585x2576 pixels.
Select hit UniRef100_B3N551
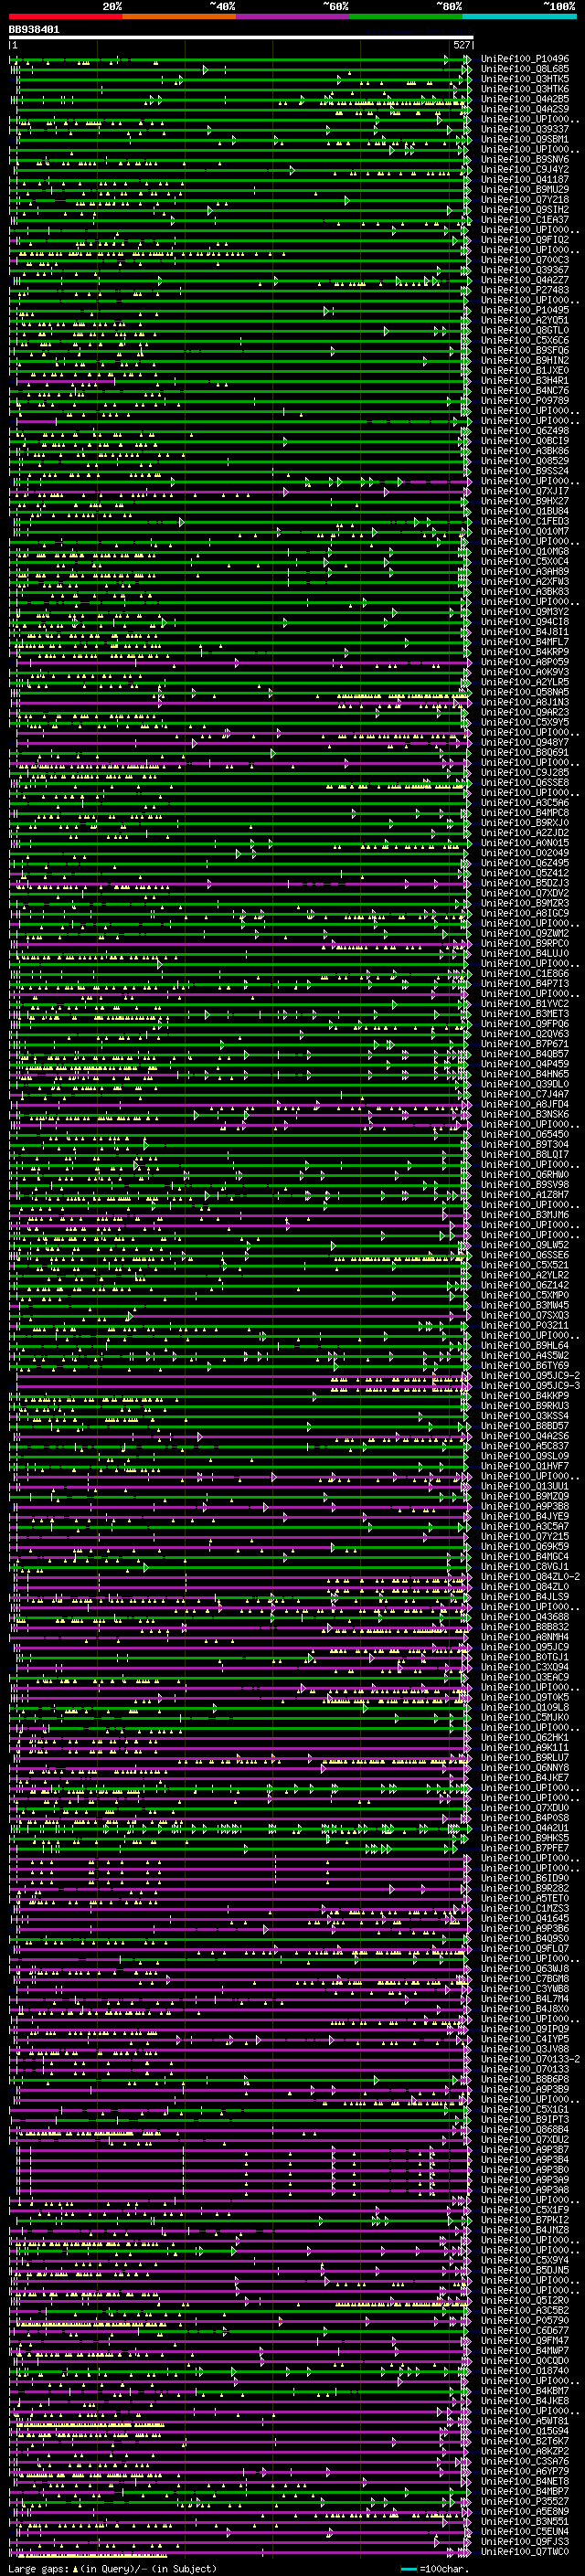(x=525, y=2521)
